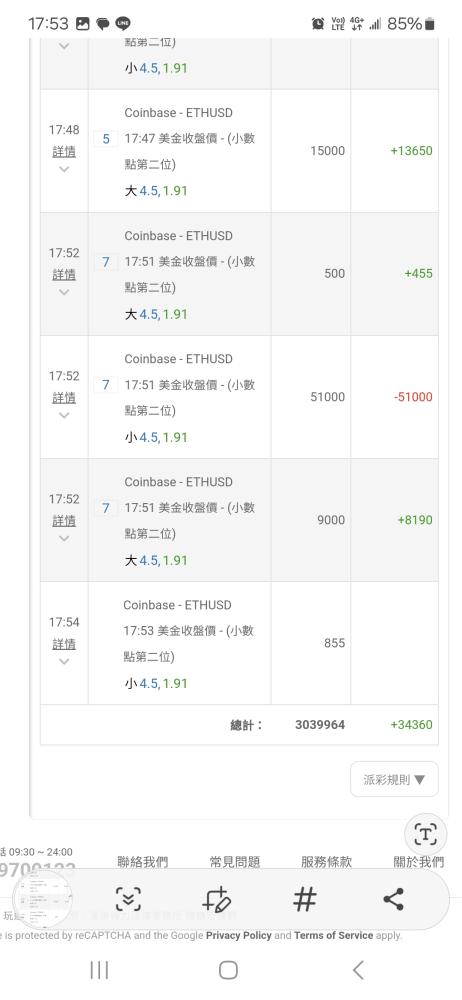
Task: Tap the recent apps navigation icon
Action: click(x=99, y=970)
